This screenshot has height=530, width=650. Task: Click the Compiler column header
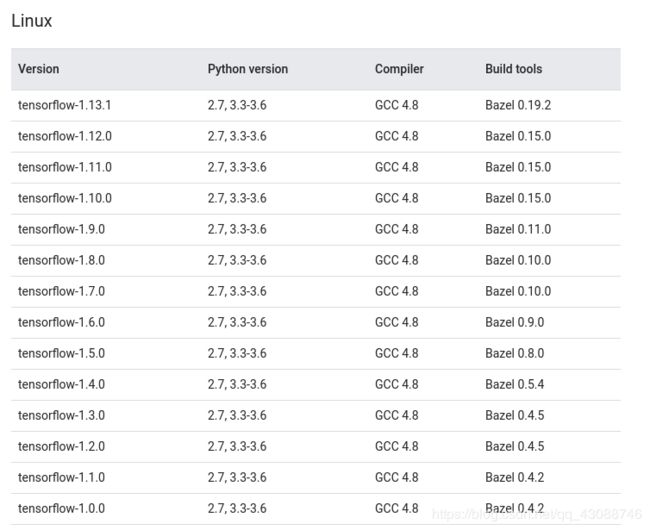click(399, 69)
